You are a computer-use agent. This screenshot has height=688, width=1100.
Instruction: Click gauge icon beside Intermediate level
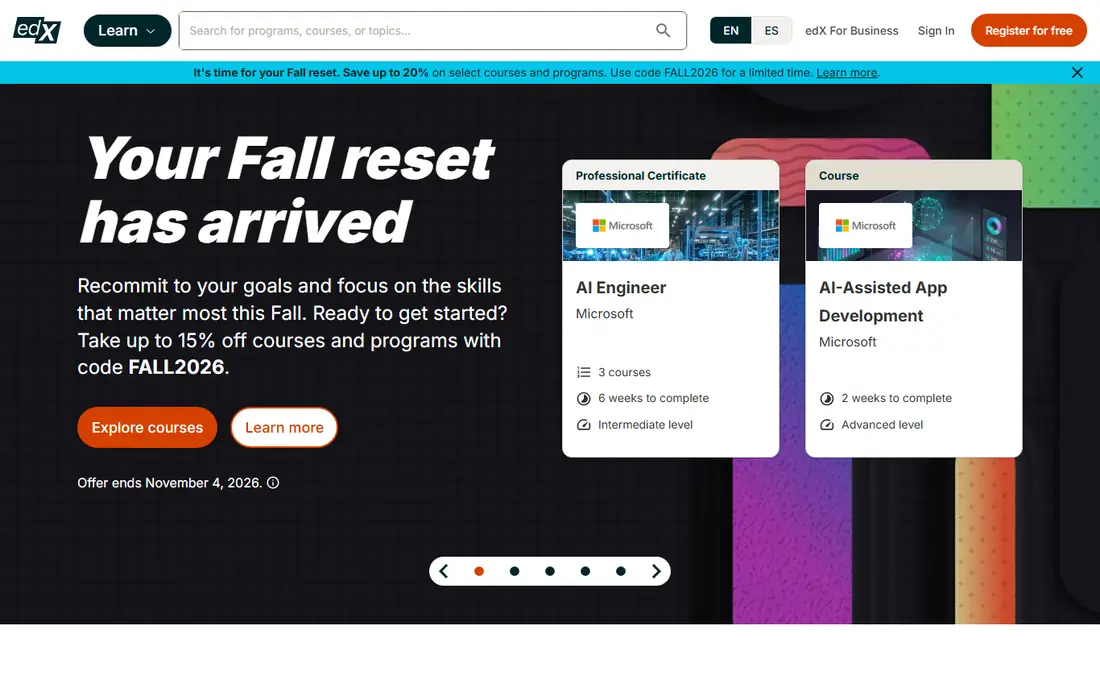click(x=584, y=425)
